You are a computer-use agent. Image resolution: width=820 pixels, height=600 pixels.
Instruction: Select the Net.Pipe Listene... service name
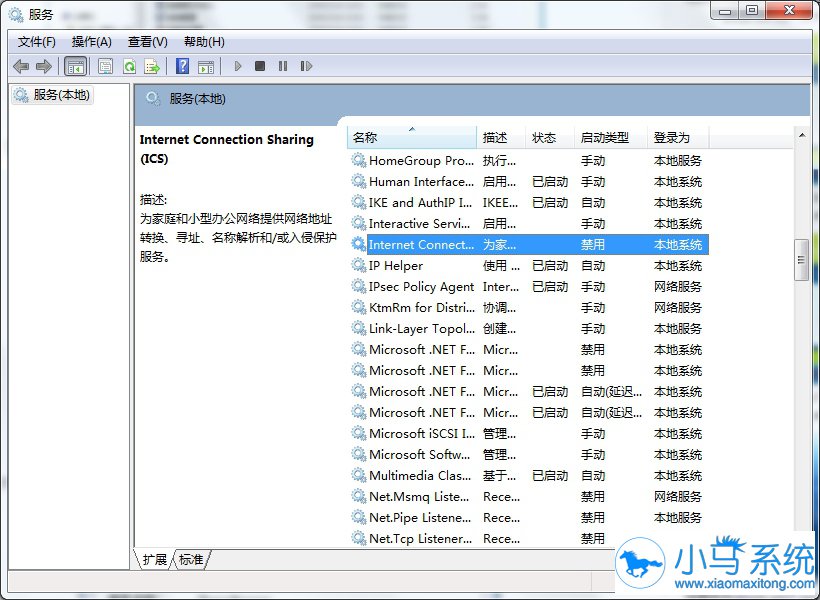(420, 517)
